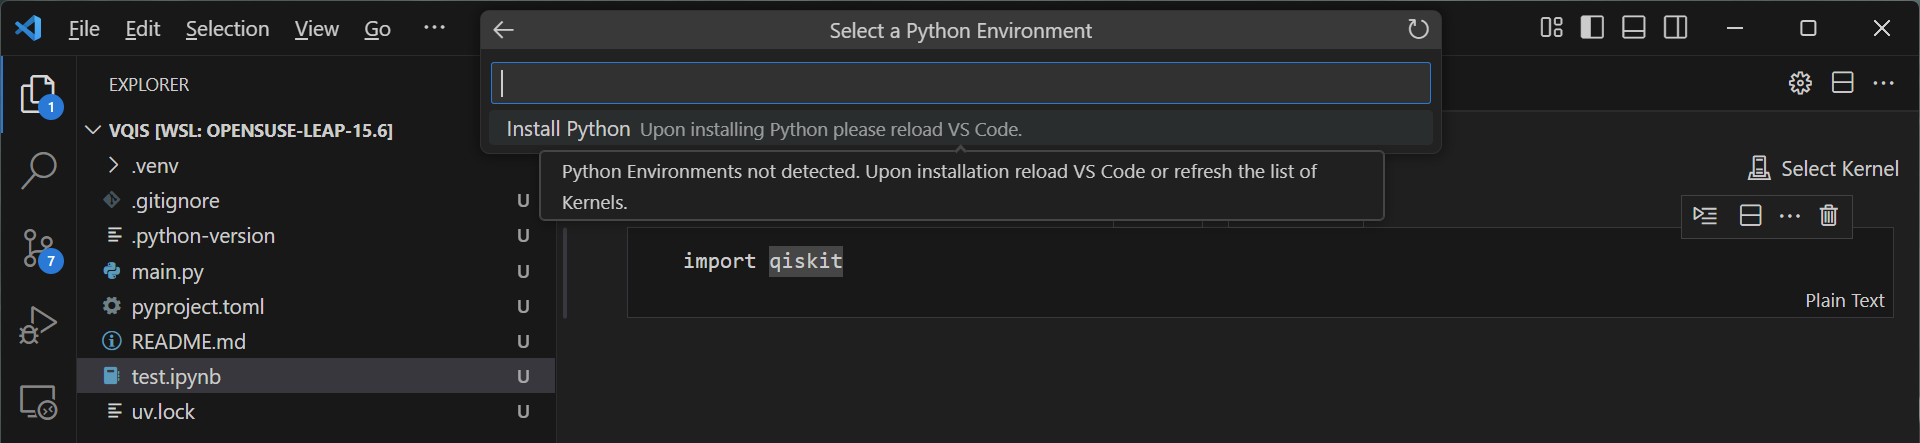The height and width of the screenshot is (443, 1920).
Task: Refresh the Python environment list
Action: click(x=1418, y=30)
